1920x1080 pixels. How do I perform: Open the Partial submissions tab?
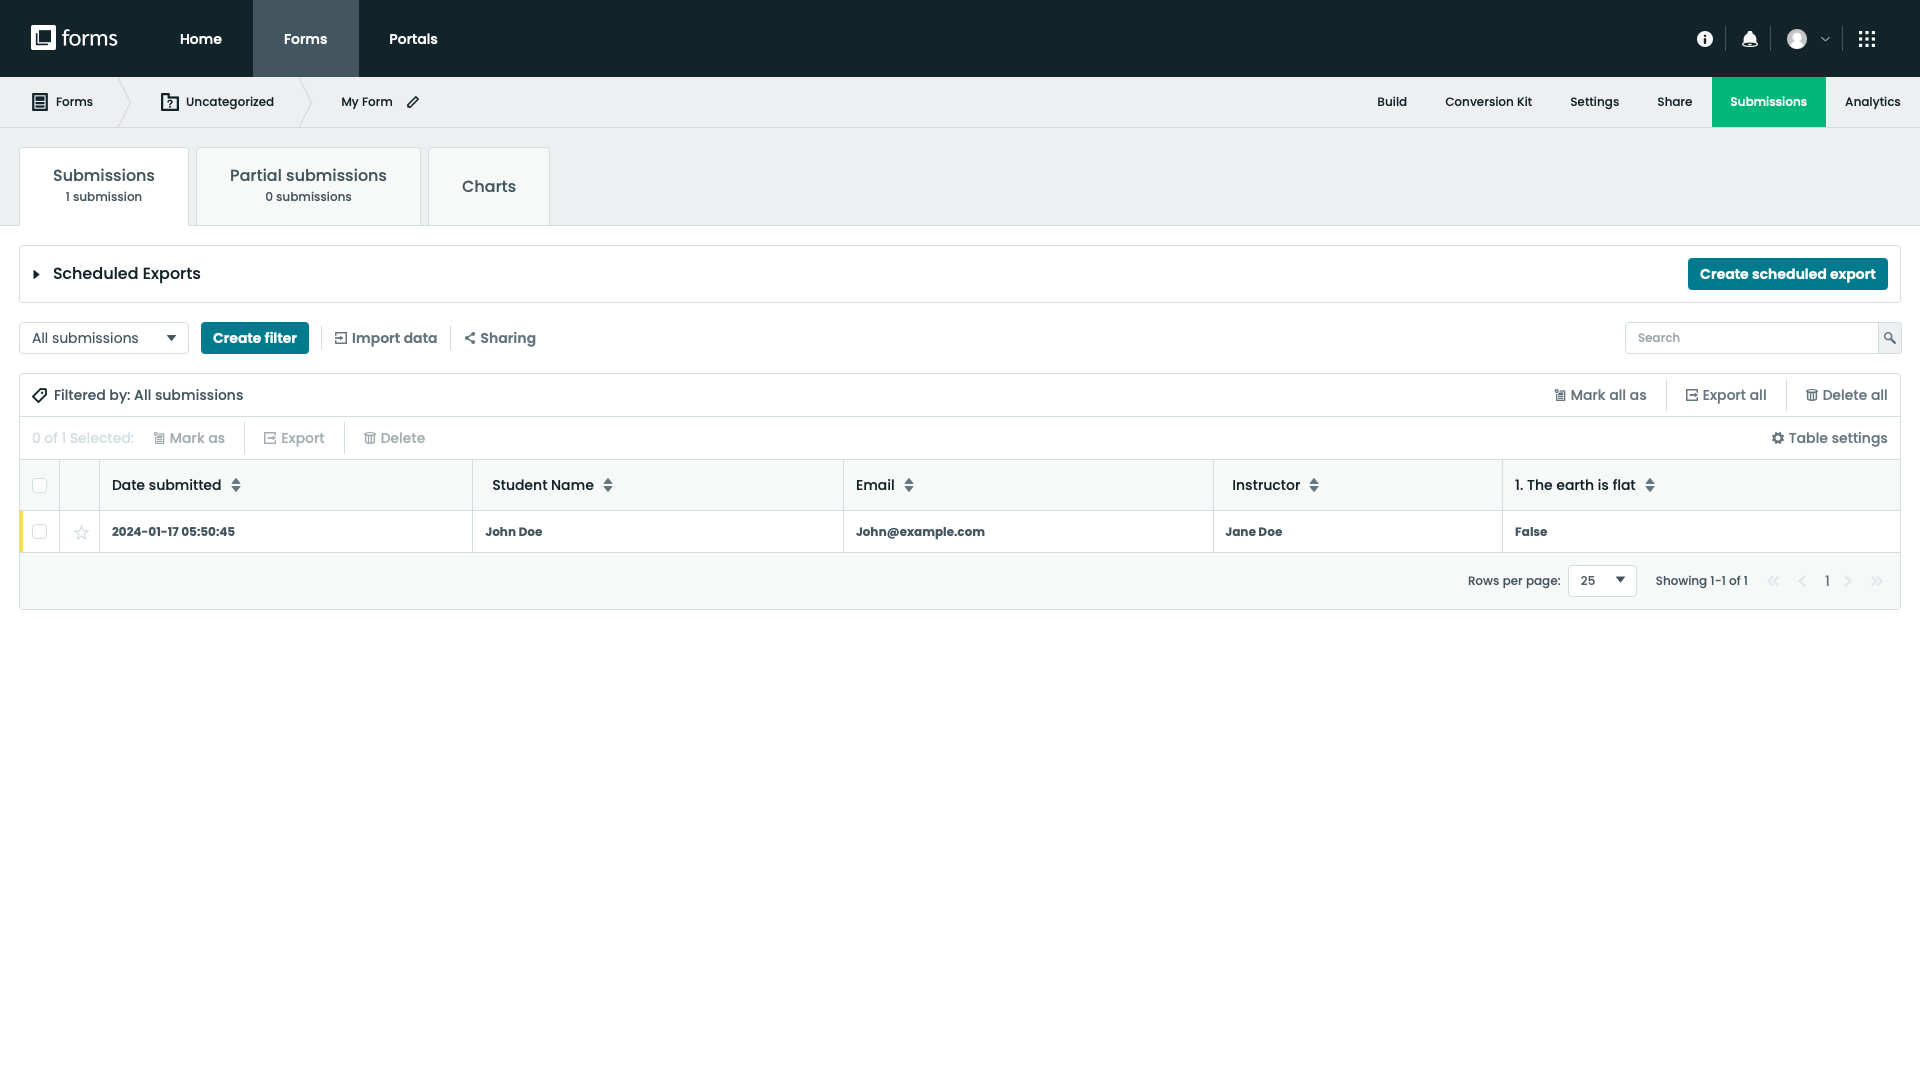307,185
